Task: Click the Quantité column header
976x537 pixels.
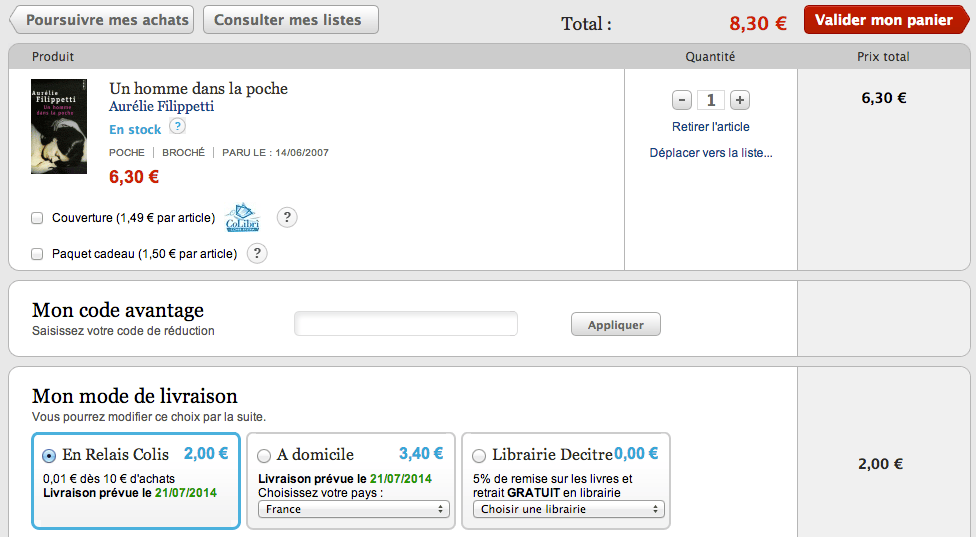Action: tap(710, 57)
